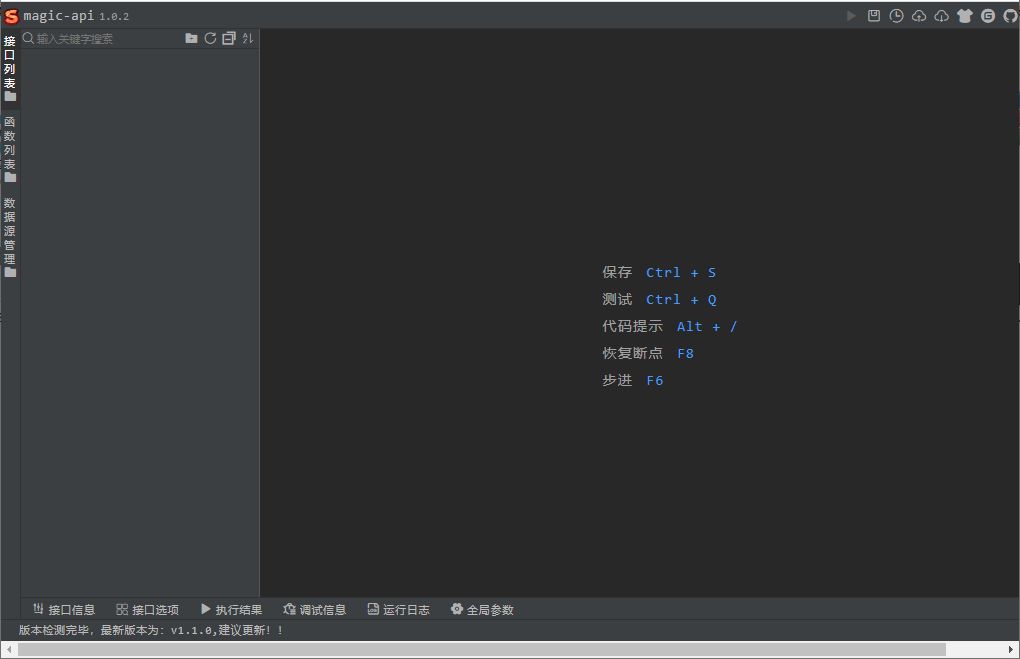Switch to the 运行日志 tab
The height and width of the screenshot is (659, 1020).
[398, 609]
